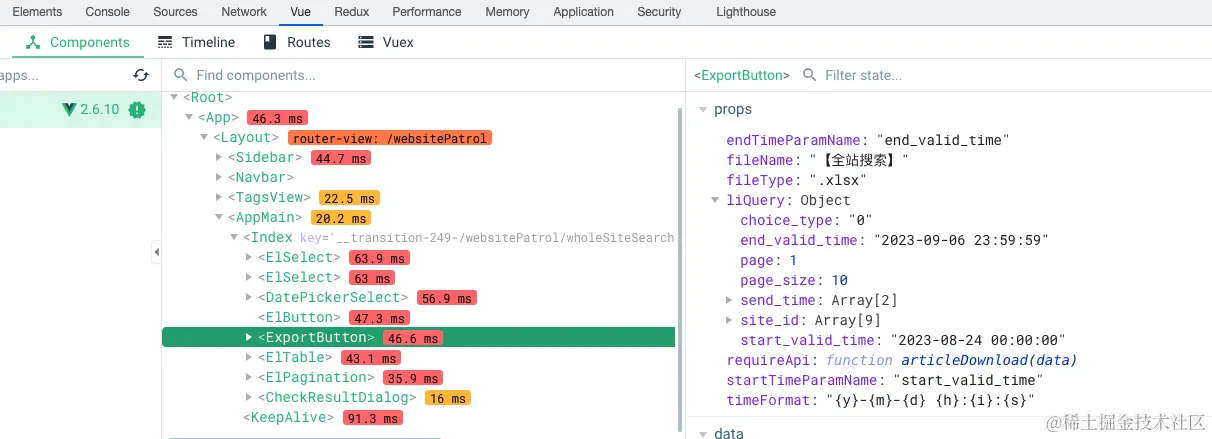This screenshot has height=439, width=1212.
Task: Expand the Sidebar component node
Action: coord(219,158)
